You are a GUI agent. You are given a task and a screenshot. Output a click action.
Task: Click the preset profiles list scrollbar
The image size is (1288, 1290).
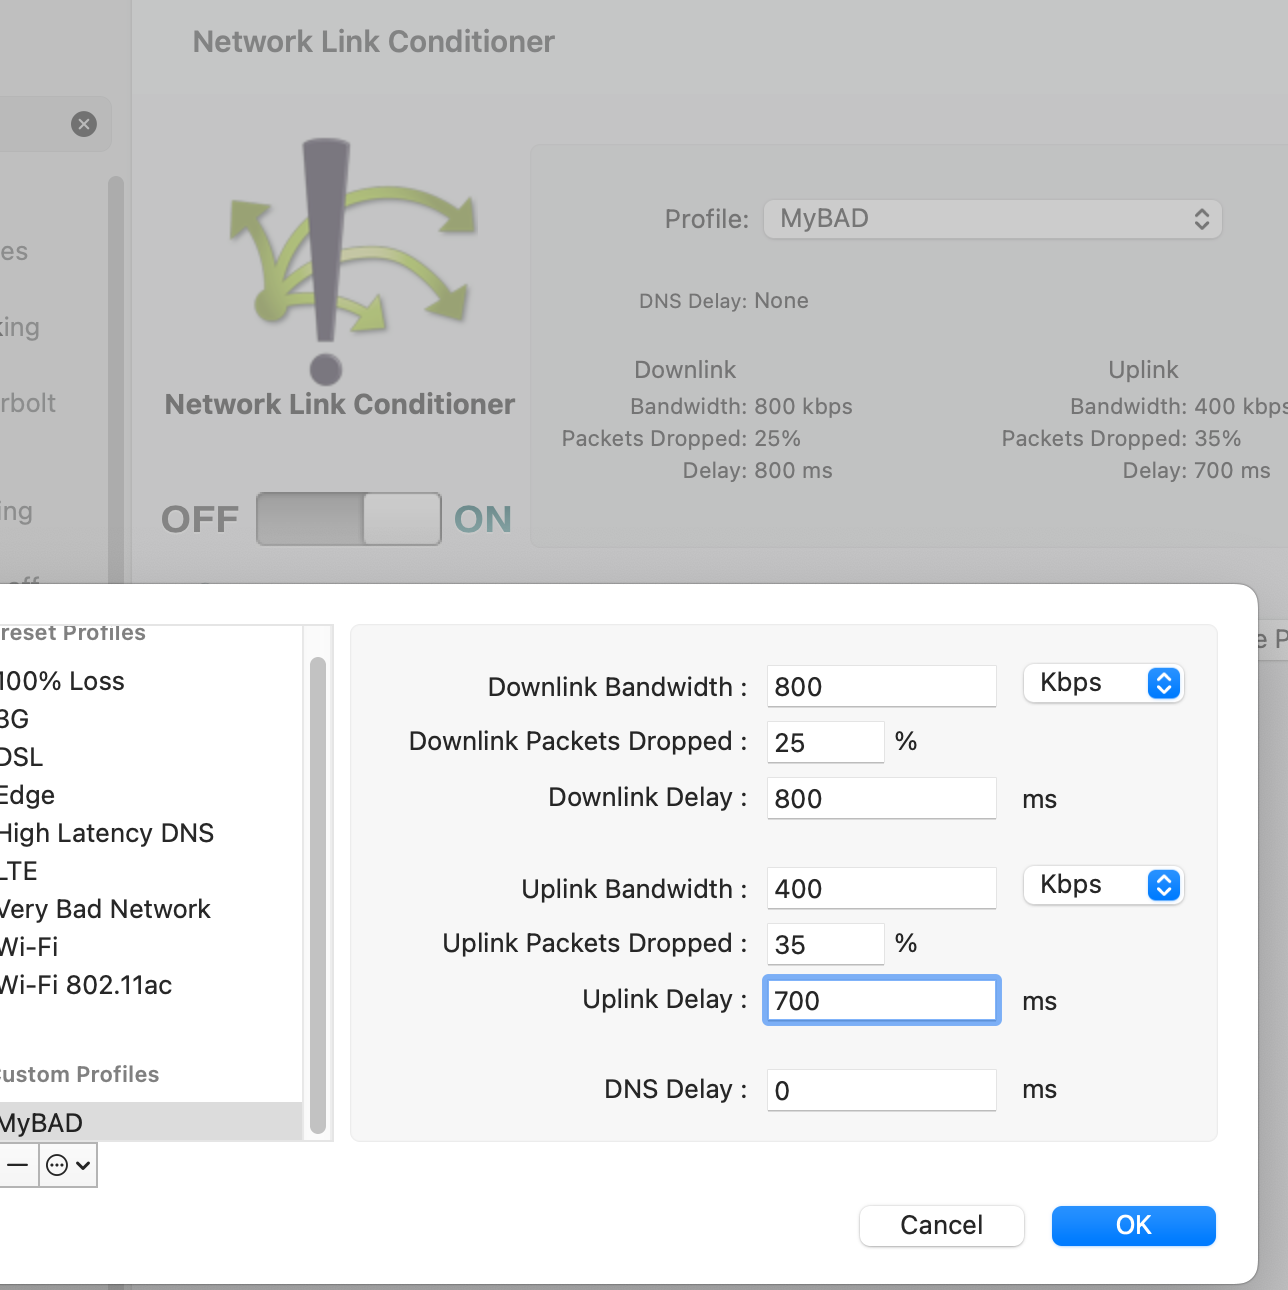point(317,880)
